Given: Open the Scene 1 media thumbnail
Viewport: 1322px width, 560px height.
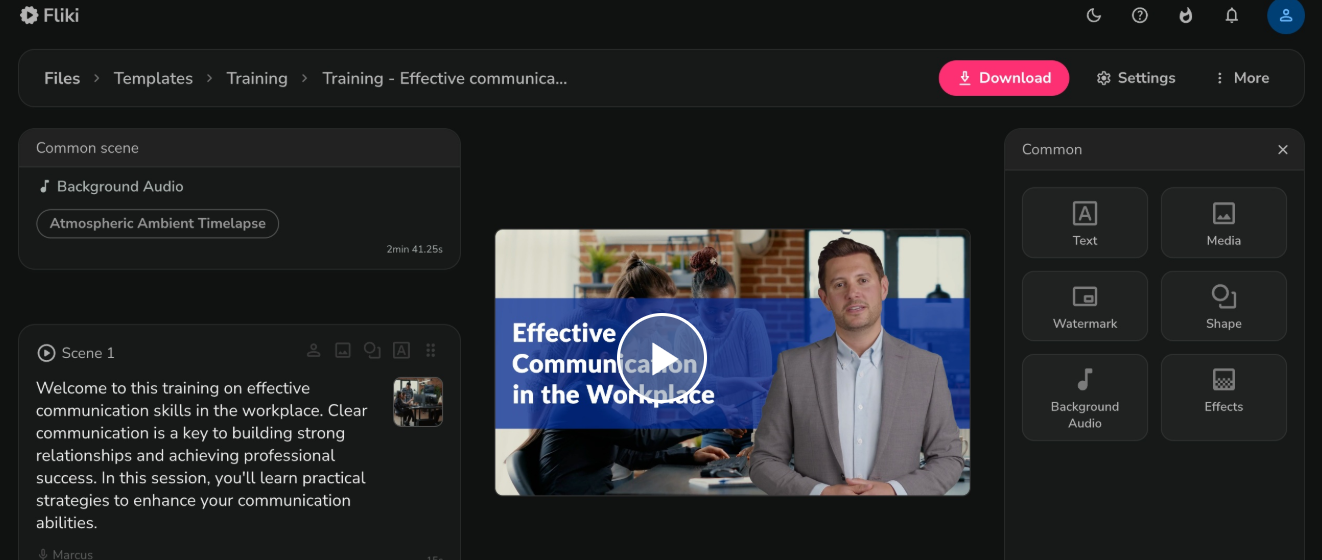Looking at the screenshot, I should 418,402.
